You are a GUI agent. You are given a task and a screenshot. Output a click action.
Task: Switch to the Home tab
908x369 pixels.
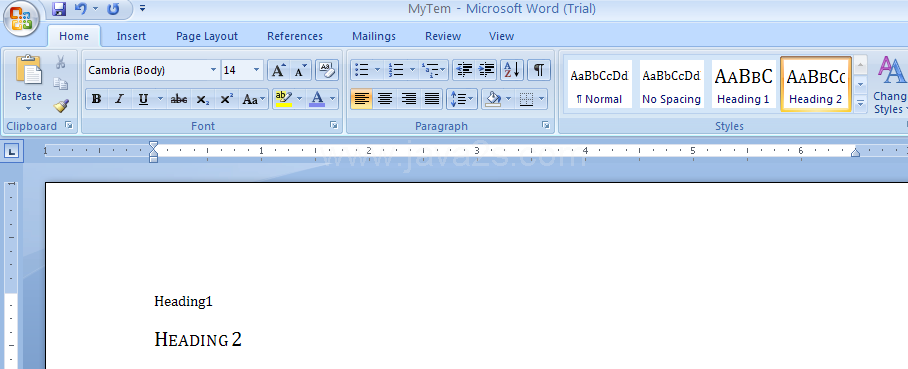74,36
